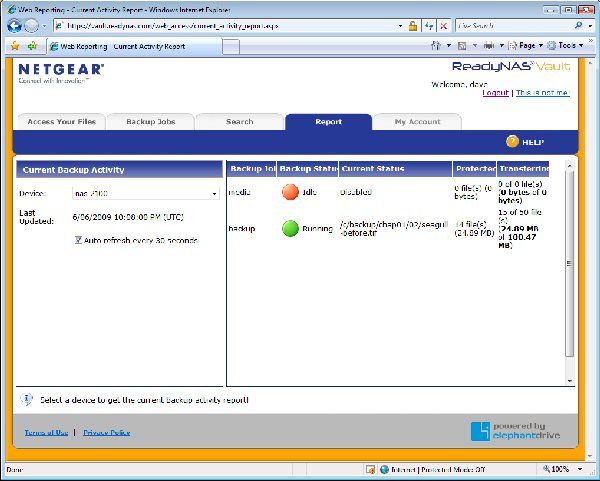This screenshot has height=481, width=600.
Task: Click the browser Back button
Action: tap(15, 26)
